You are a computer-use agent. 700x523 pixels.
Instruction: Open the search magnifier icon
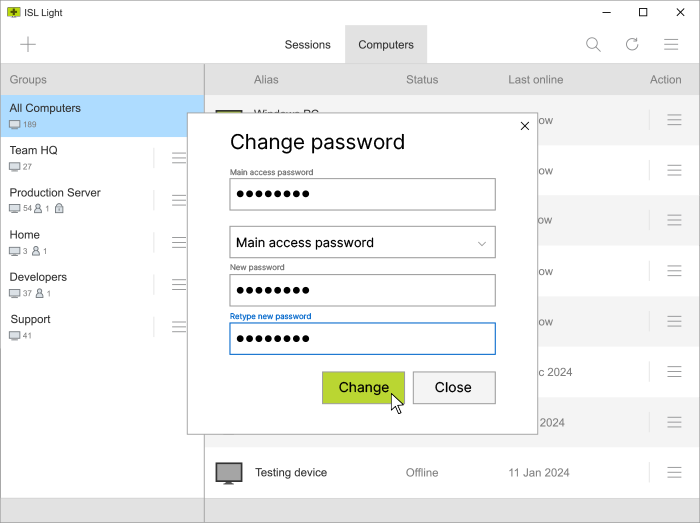593,44
